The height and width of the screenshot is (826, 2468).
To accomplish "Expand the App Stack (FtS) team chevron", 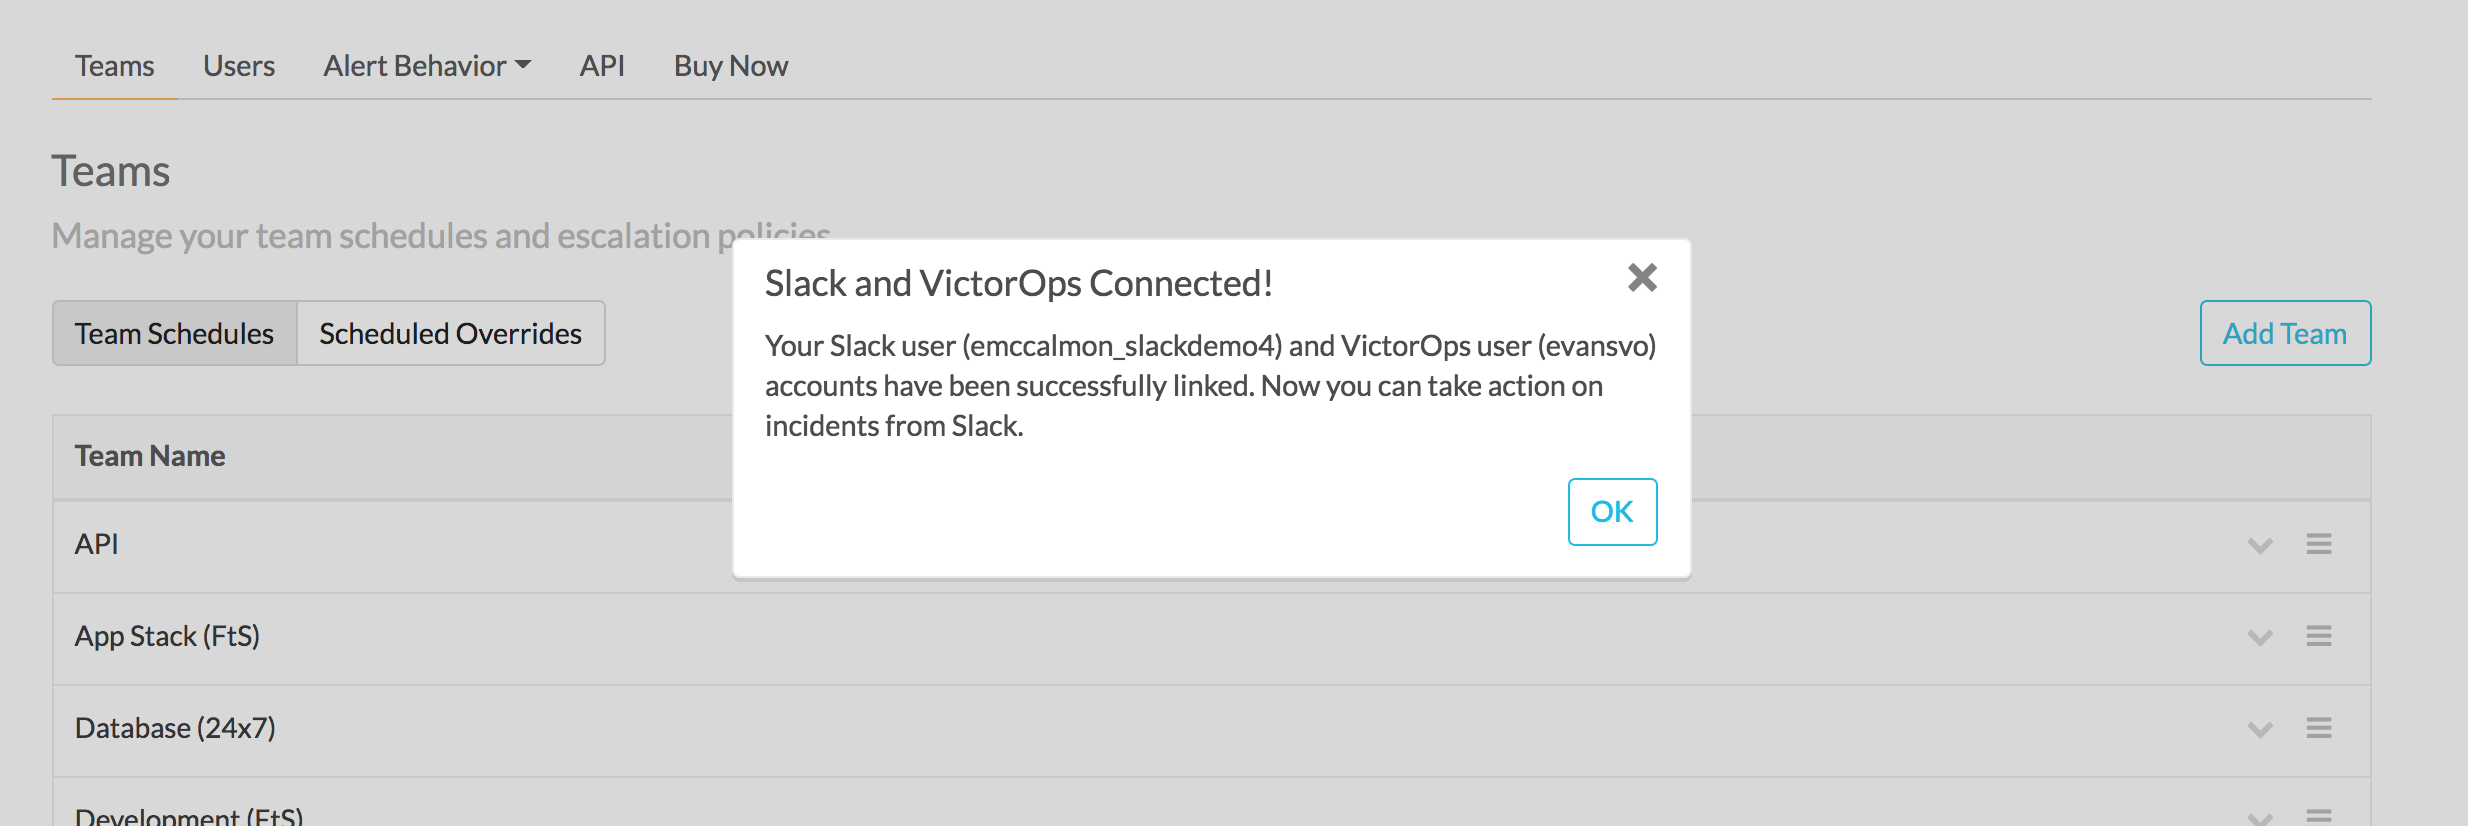I will click(2260, 637).
